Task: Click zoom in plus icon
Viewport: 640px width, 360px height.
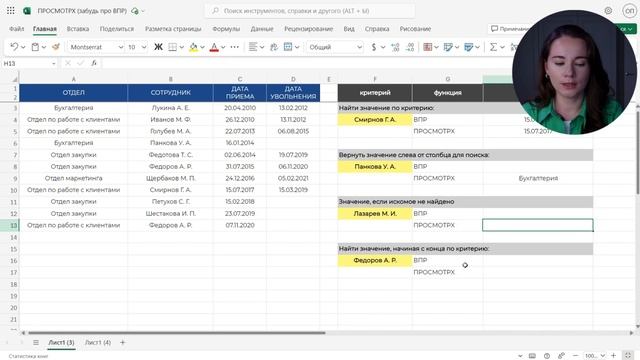Action: tap(613, 356)
